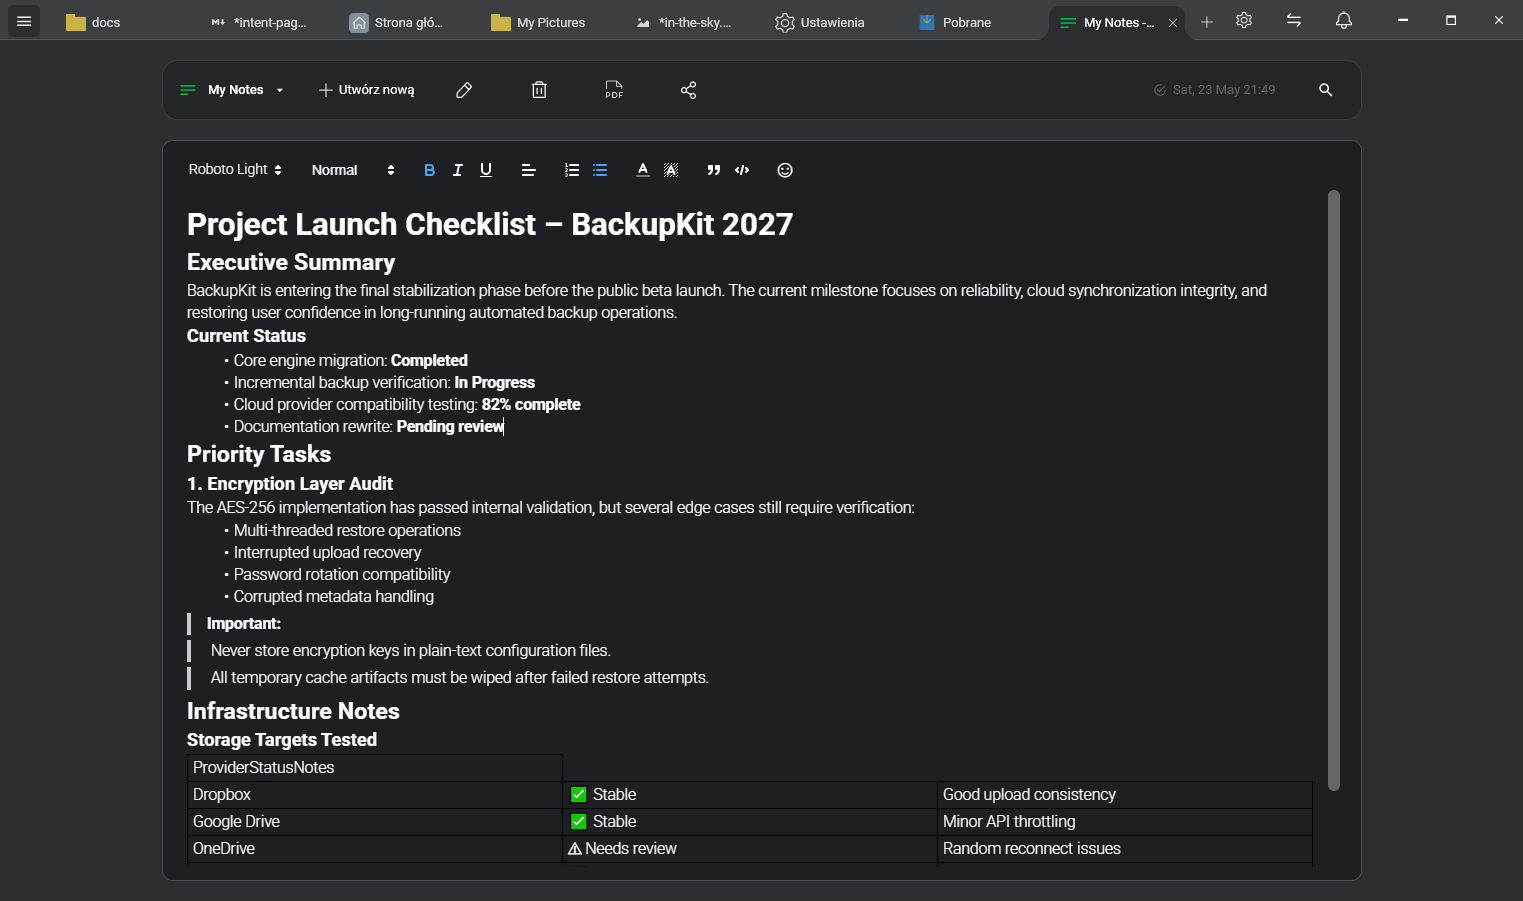Switch to the *in-the-sky... tab
Viewport: 1523px width, 901px height.
pos(684,22)
